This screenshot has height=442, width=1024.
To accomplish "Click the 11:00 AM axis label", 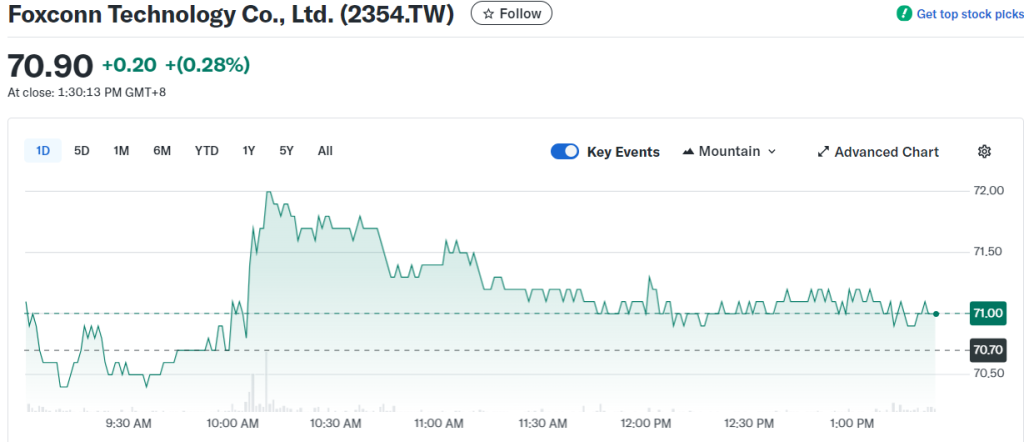I will click(x=439, y=424).
